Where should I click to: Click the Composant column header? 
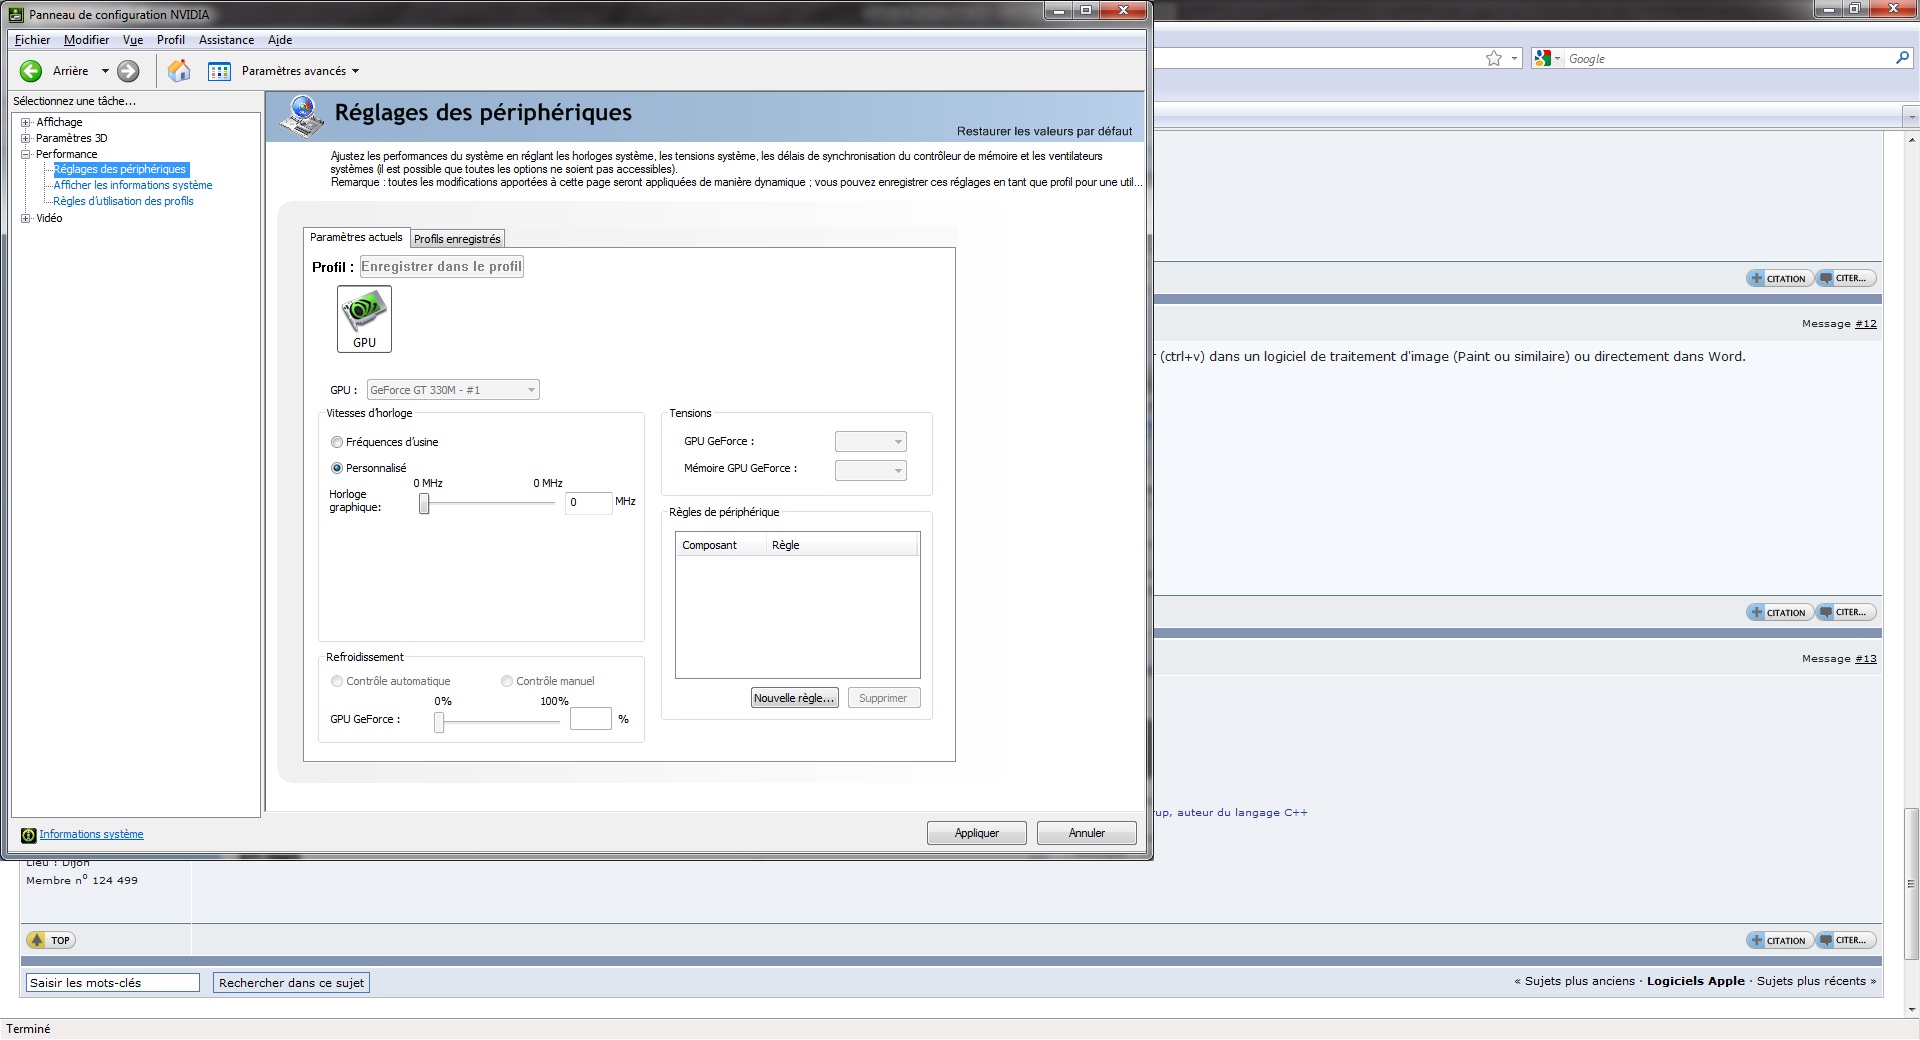click(721, 545)
